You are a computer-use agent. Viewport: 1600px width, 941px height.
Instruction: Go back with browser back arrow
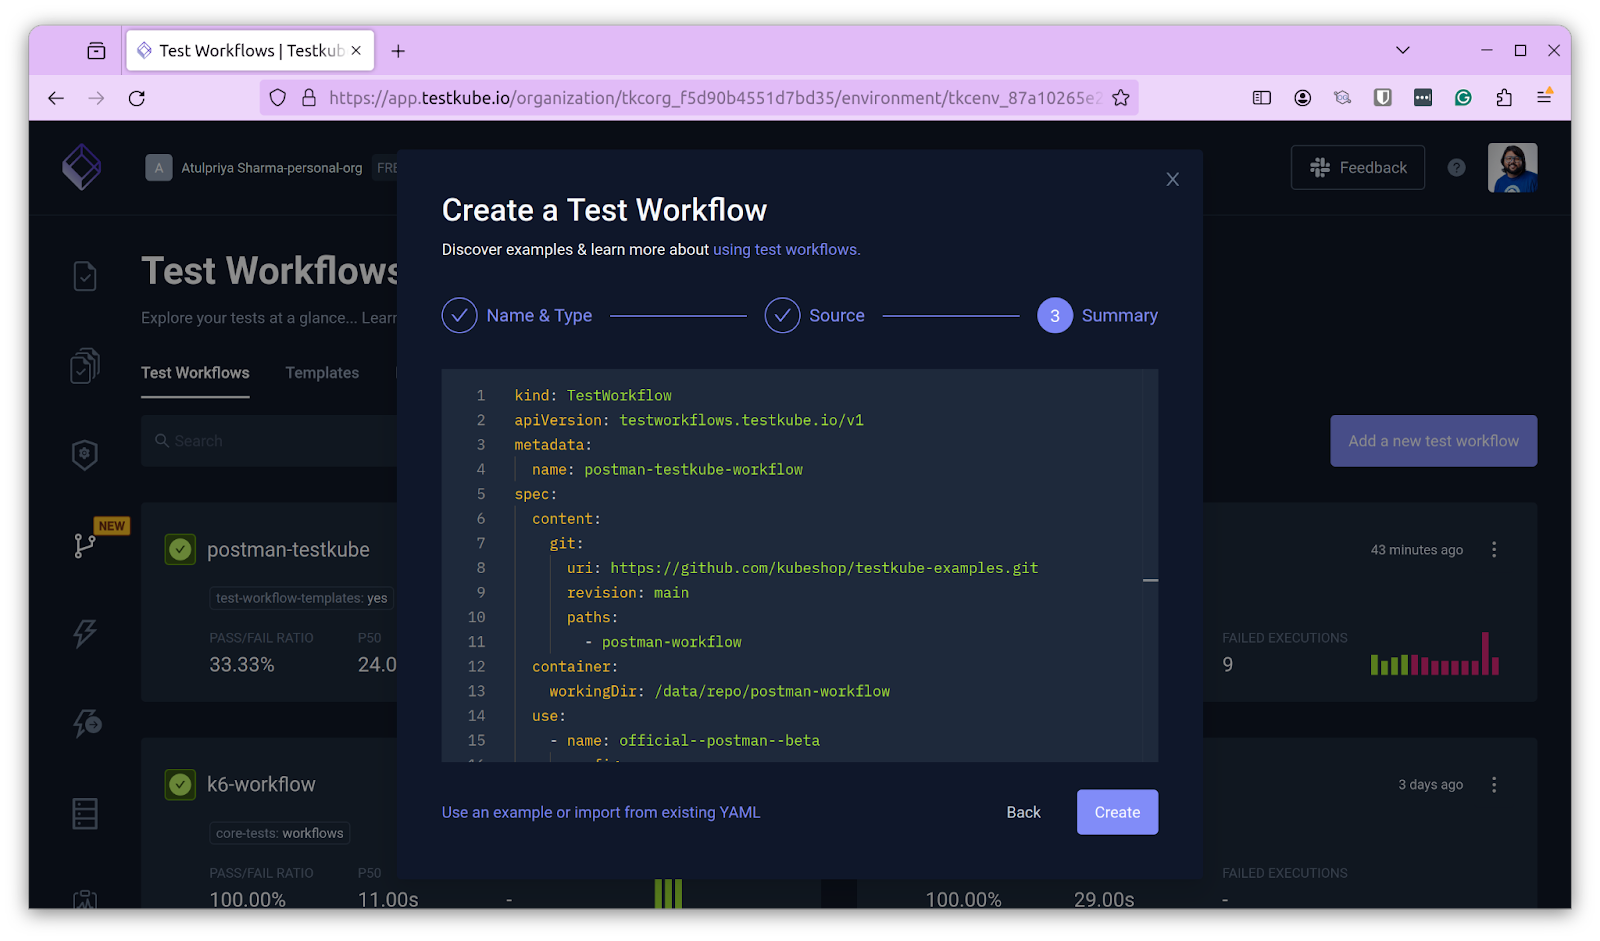(56, 98)
